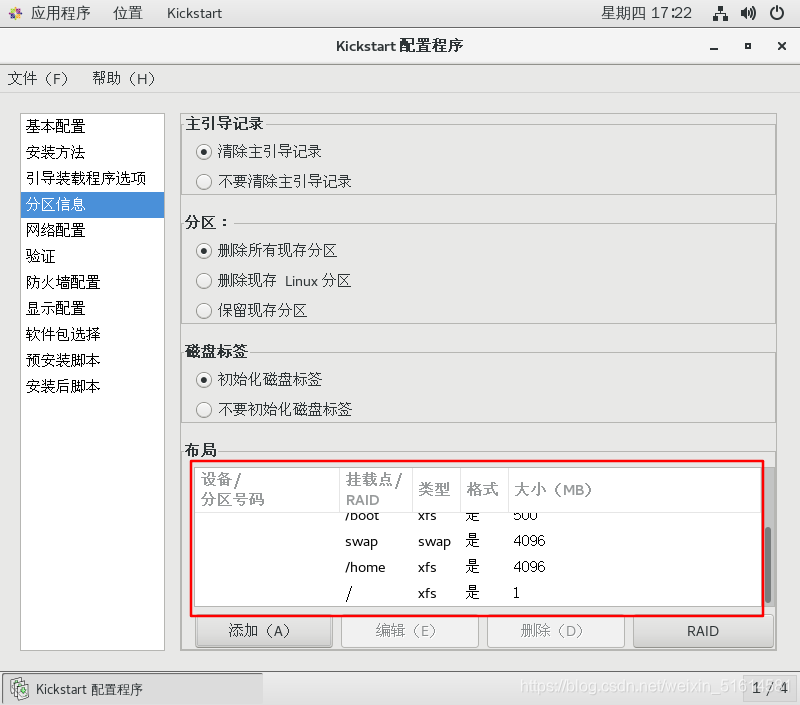Select 安装后脚本 in the sidebar
This screenshot has height=705, width=800.
(x=92, y=387)
